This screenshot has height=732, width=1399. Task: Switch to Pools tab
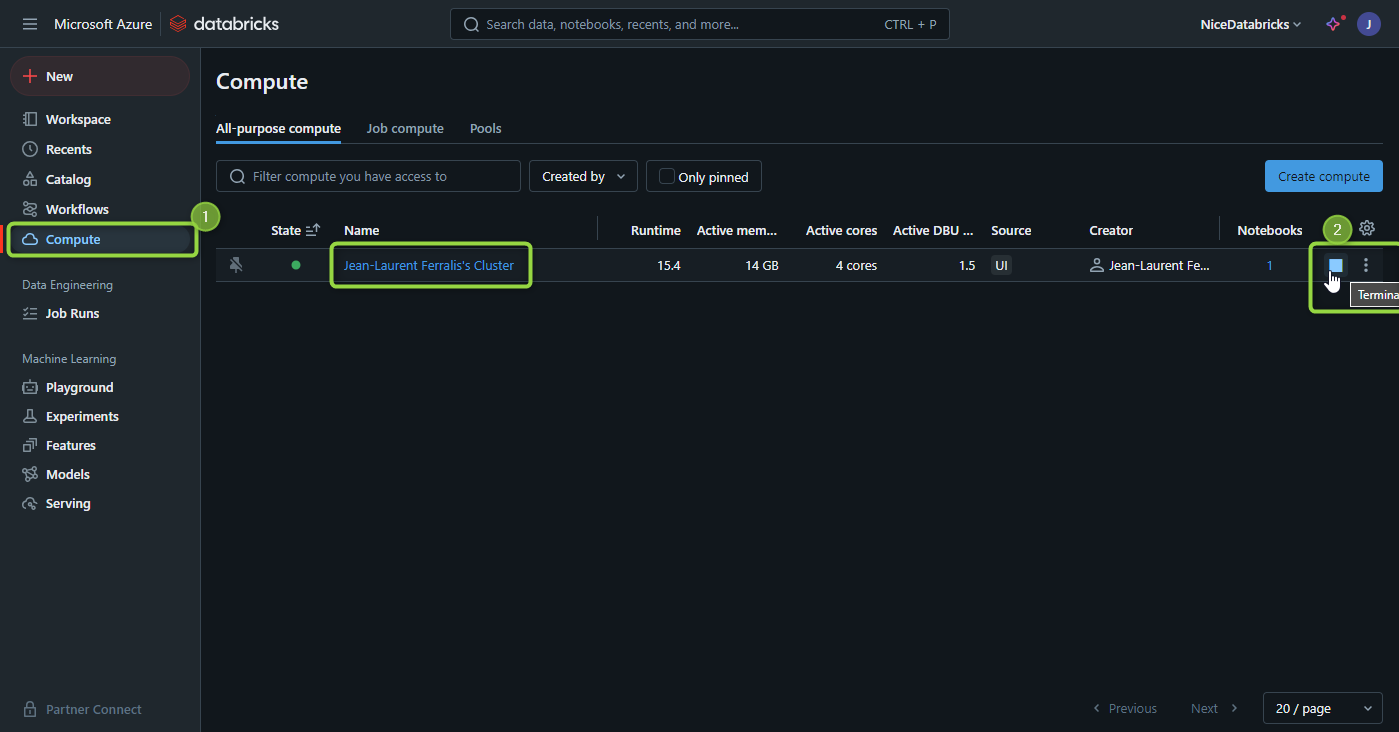[x=486, y=129]
